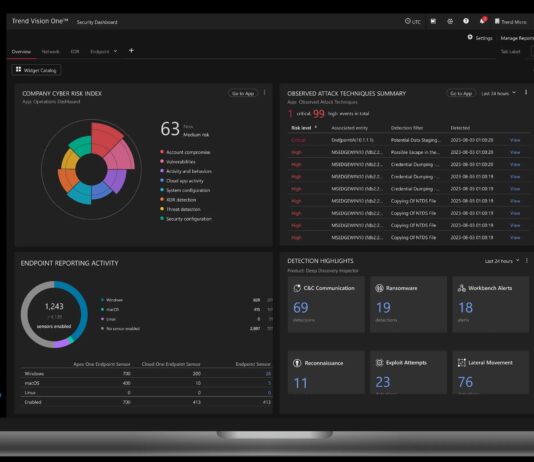Image resolution: width=534 pixels, height=462 pixels.
Task: Click the Trend Vision One logo
Action: (40, 21)
